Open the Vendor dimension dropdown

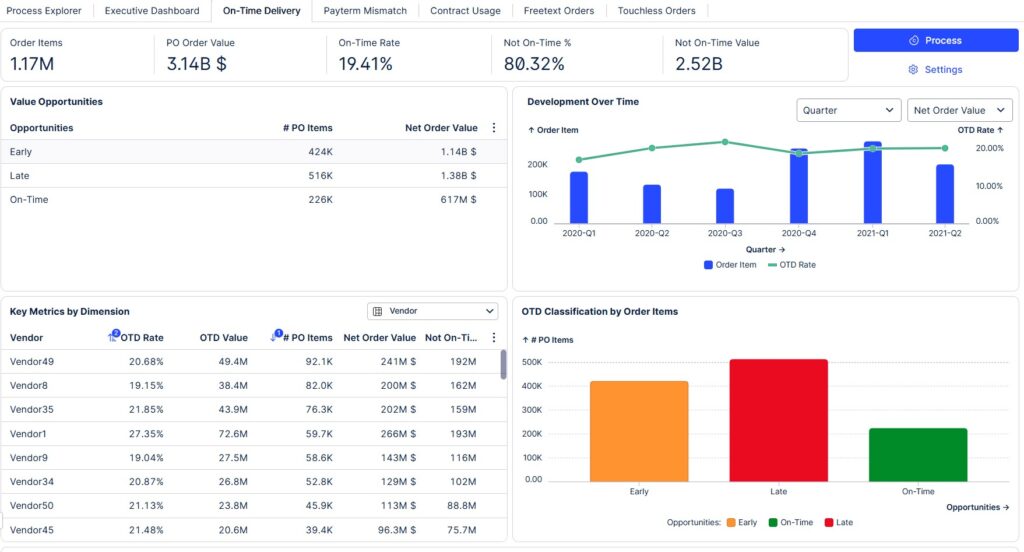[432, 311]
